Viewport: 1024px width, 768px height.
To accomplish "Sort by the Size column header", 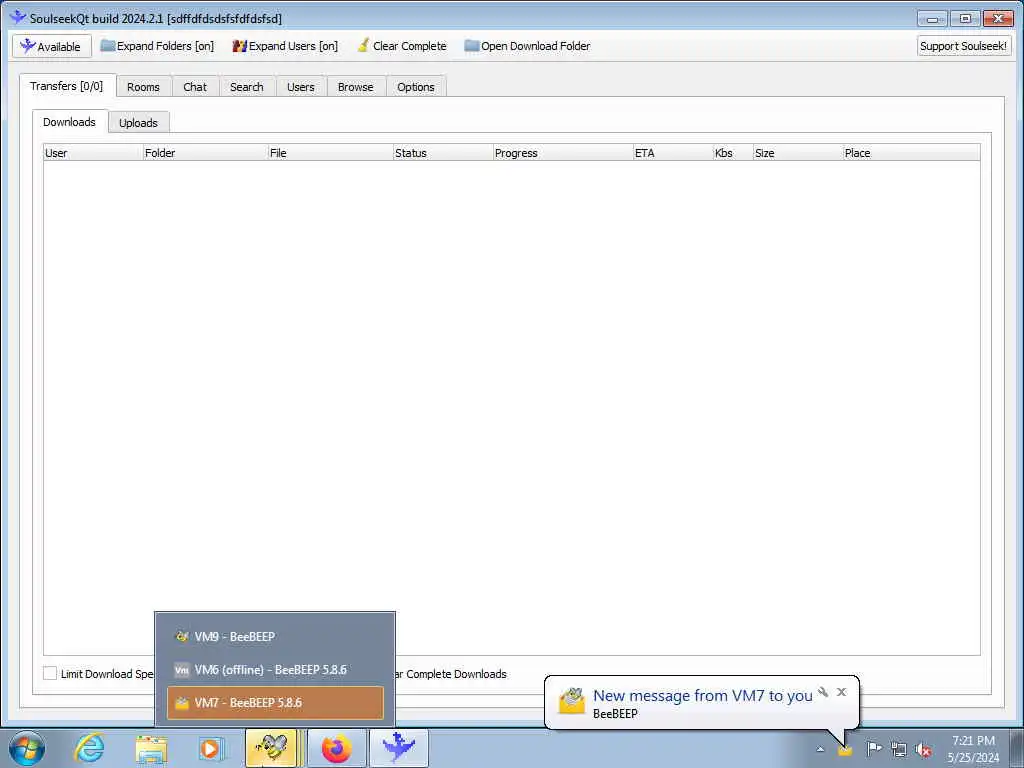I will point(798,153).
